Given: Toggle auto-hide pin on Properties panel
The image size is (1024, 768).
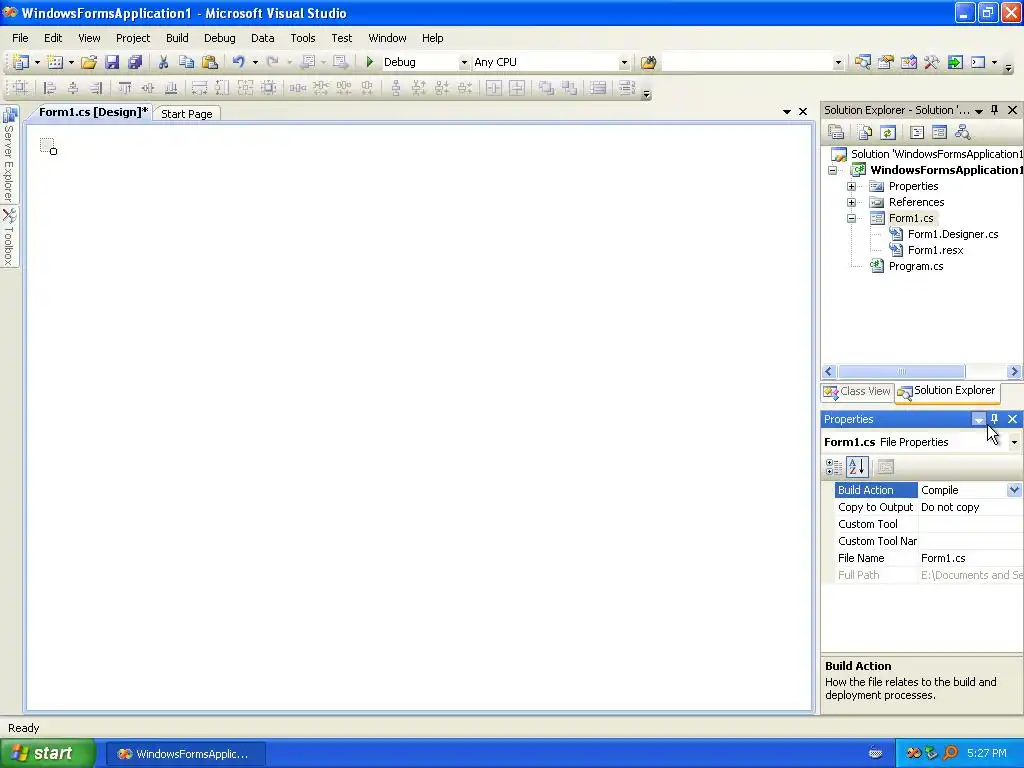Looking at the screenshot, I should pyautogui.click(x=995, y=419).
